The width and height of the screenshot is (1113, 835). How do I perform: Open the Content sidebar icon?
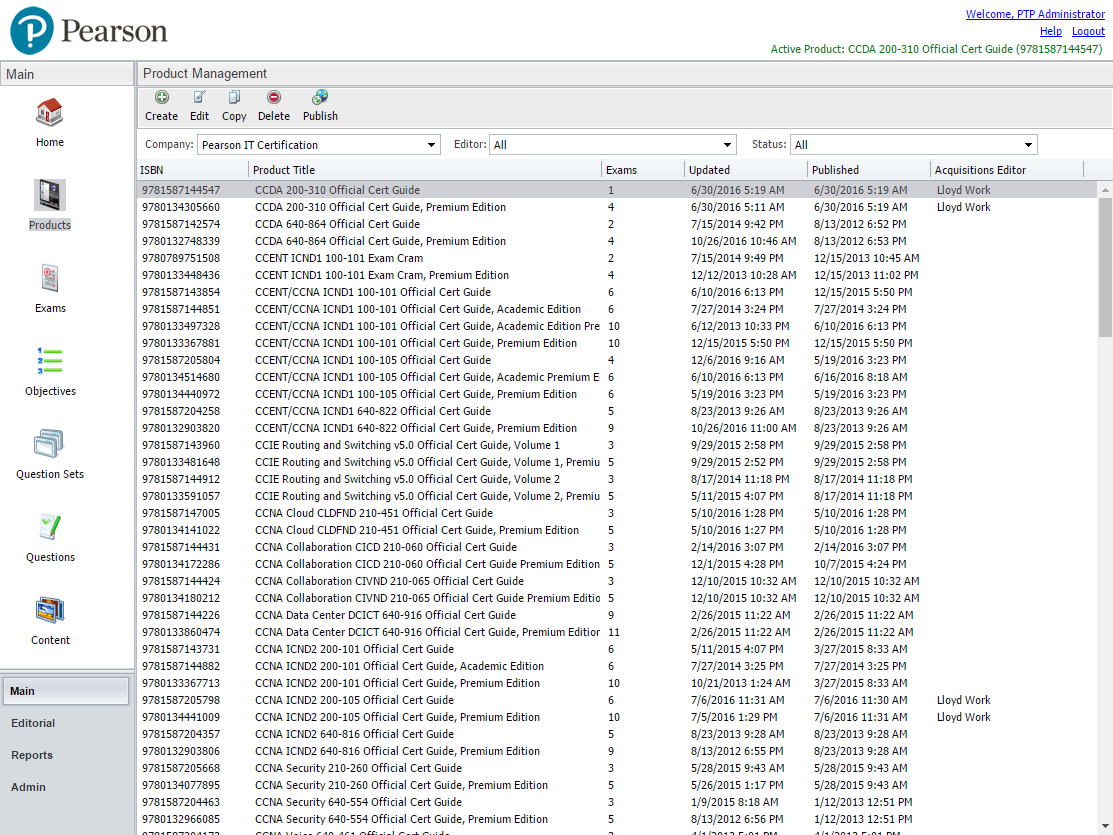click(x=50, y=610)
